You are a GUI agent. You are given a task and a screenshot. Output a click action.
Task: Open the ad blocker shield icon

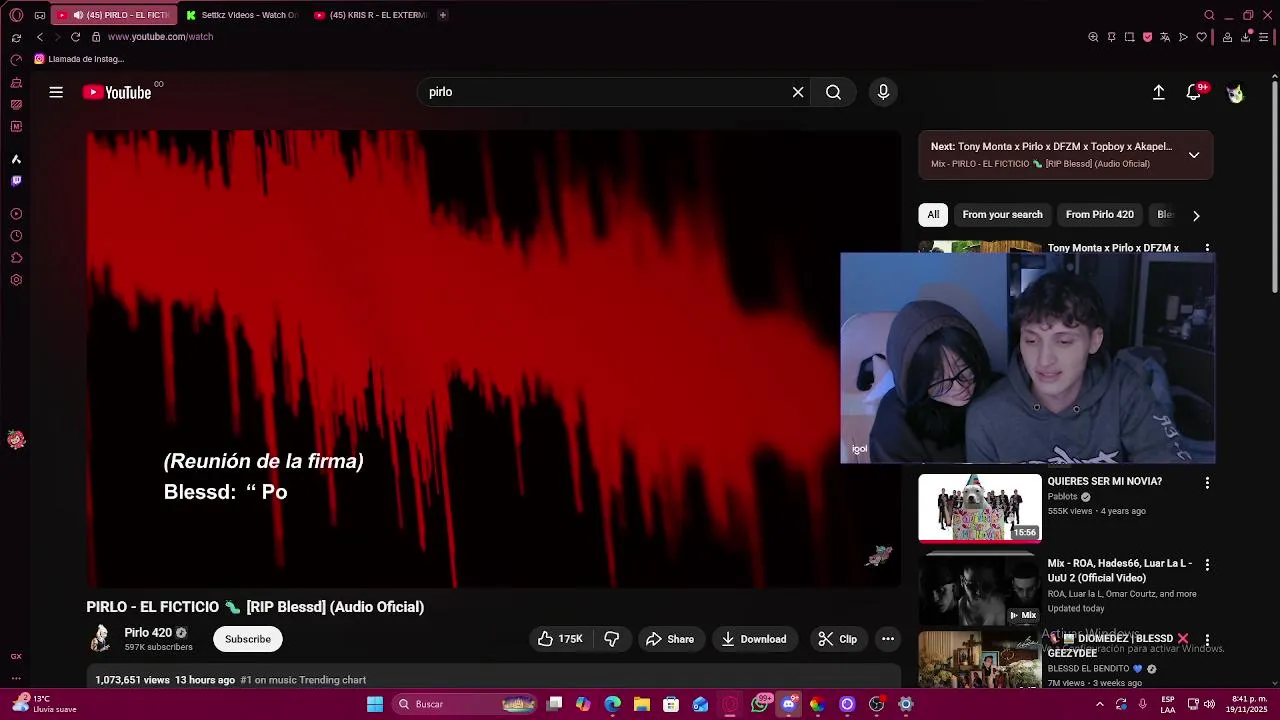point(1147,37)
